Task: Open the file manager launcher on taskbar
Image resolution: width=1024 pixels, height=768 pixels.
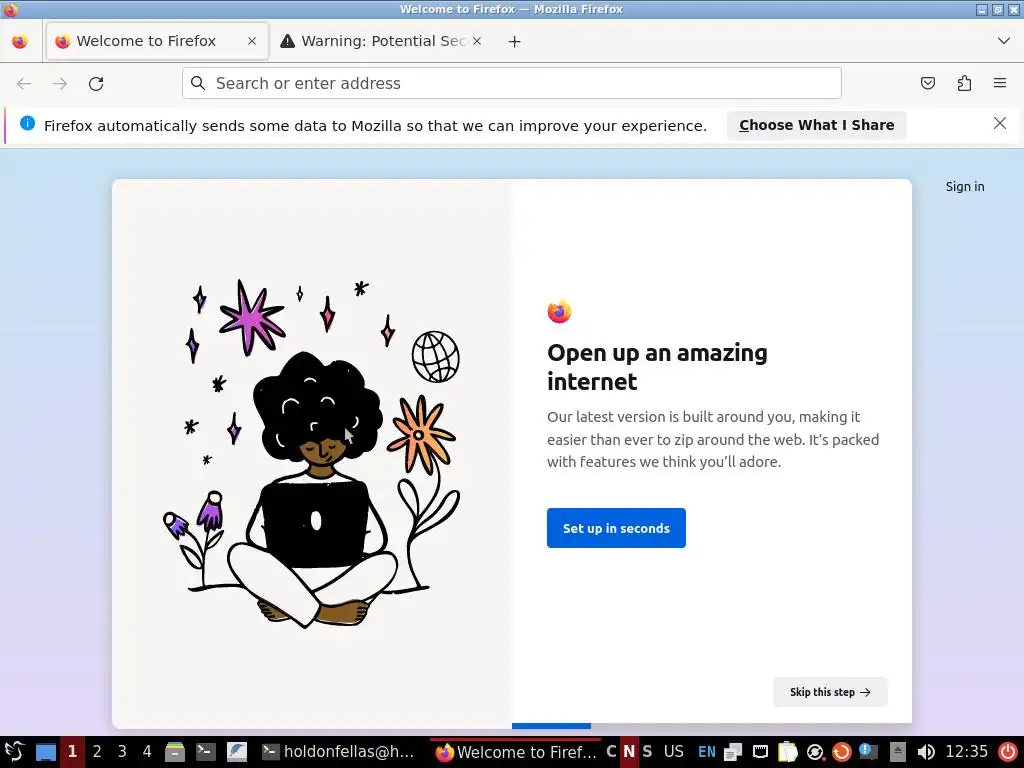Action: pos(174,752)
